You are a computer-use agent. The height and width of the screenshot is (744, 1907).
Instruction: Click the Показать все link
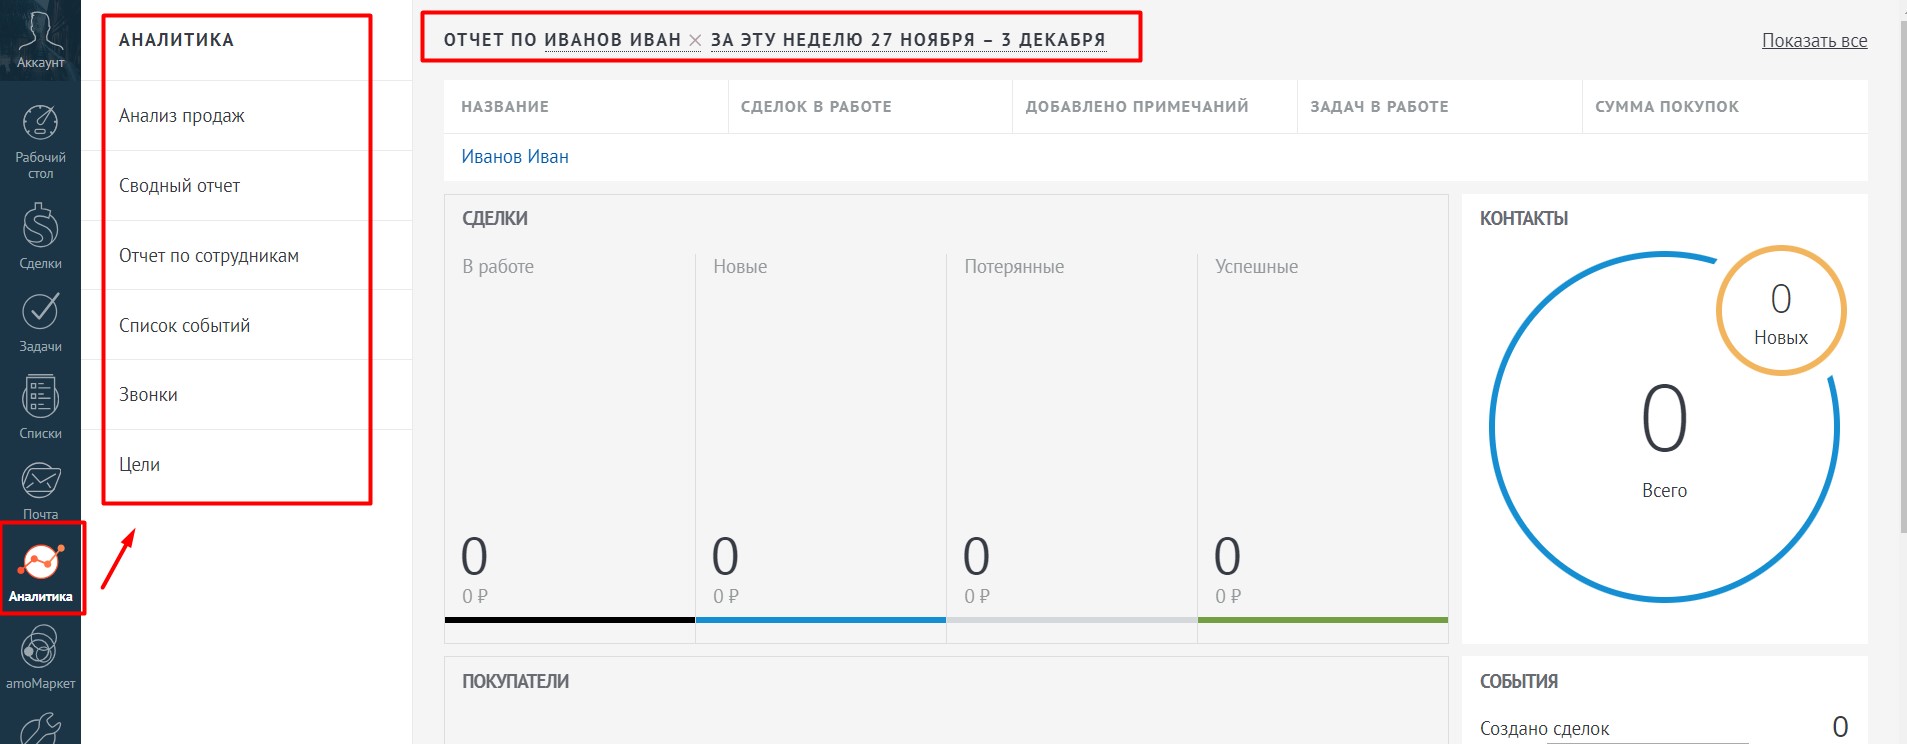coord(1814,41)
